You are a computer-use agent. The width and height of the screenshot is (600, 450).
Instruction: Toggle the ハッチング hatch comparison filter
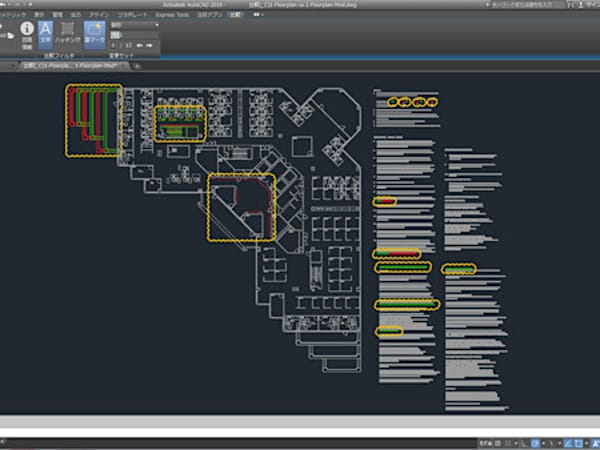click(68, 36)
